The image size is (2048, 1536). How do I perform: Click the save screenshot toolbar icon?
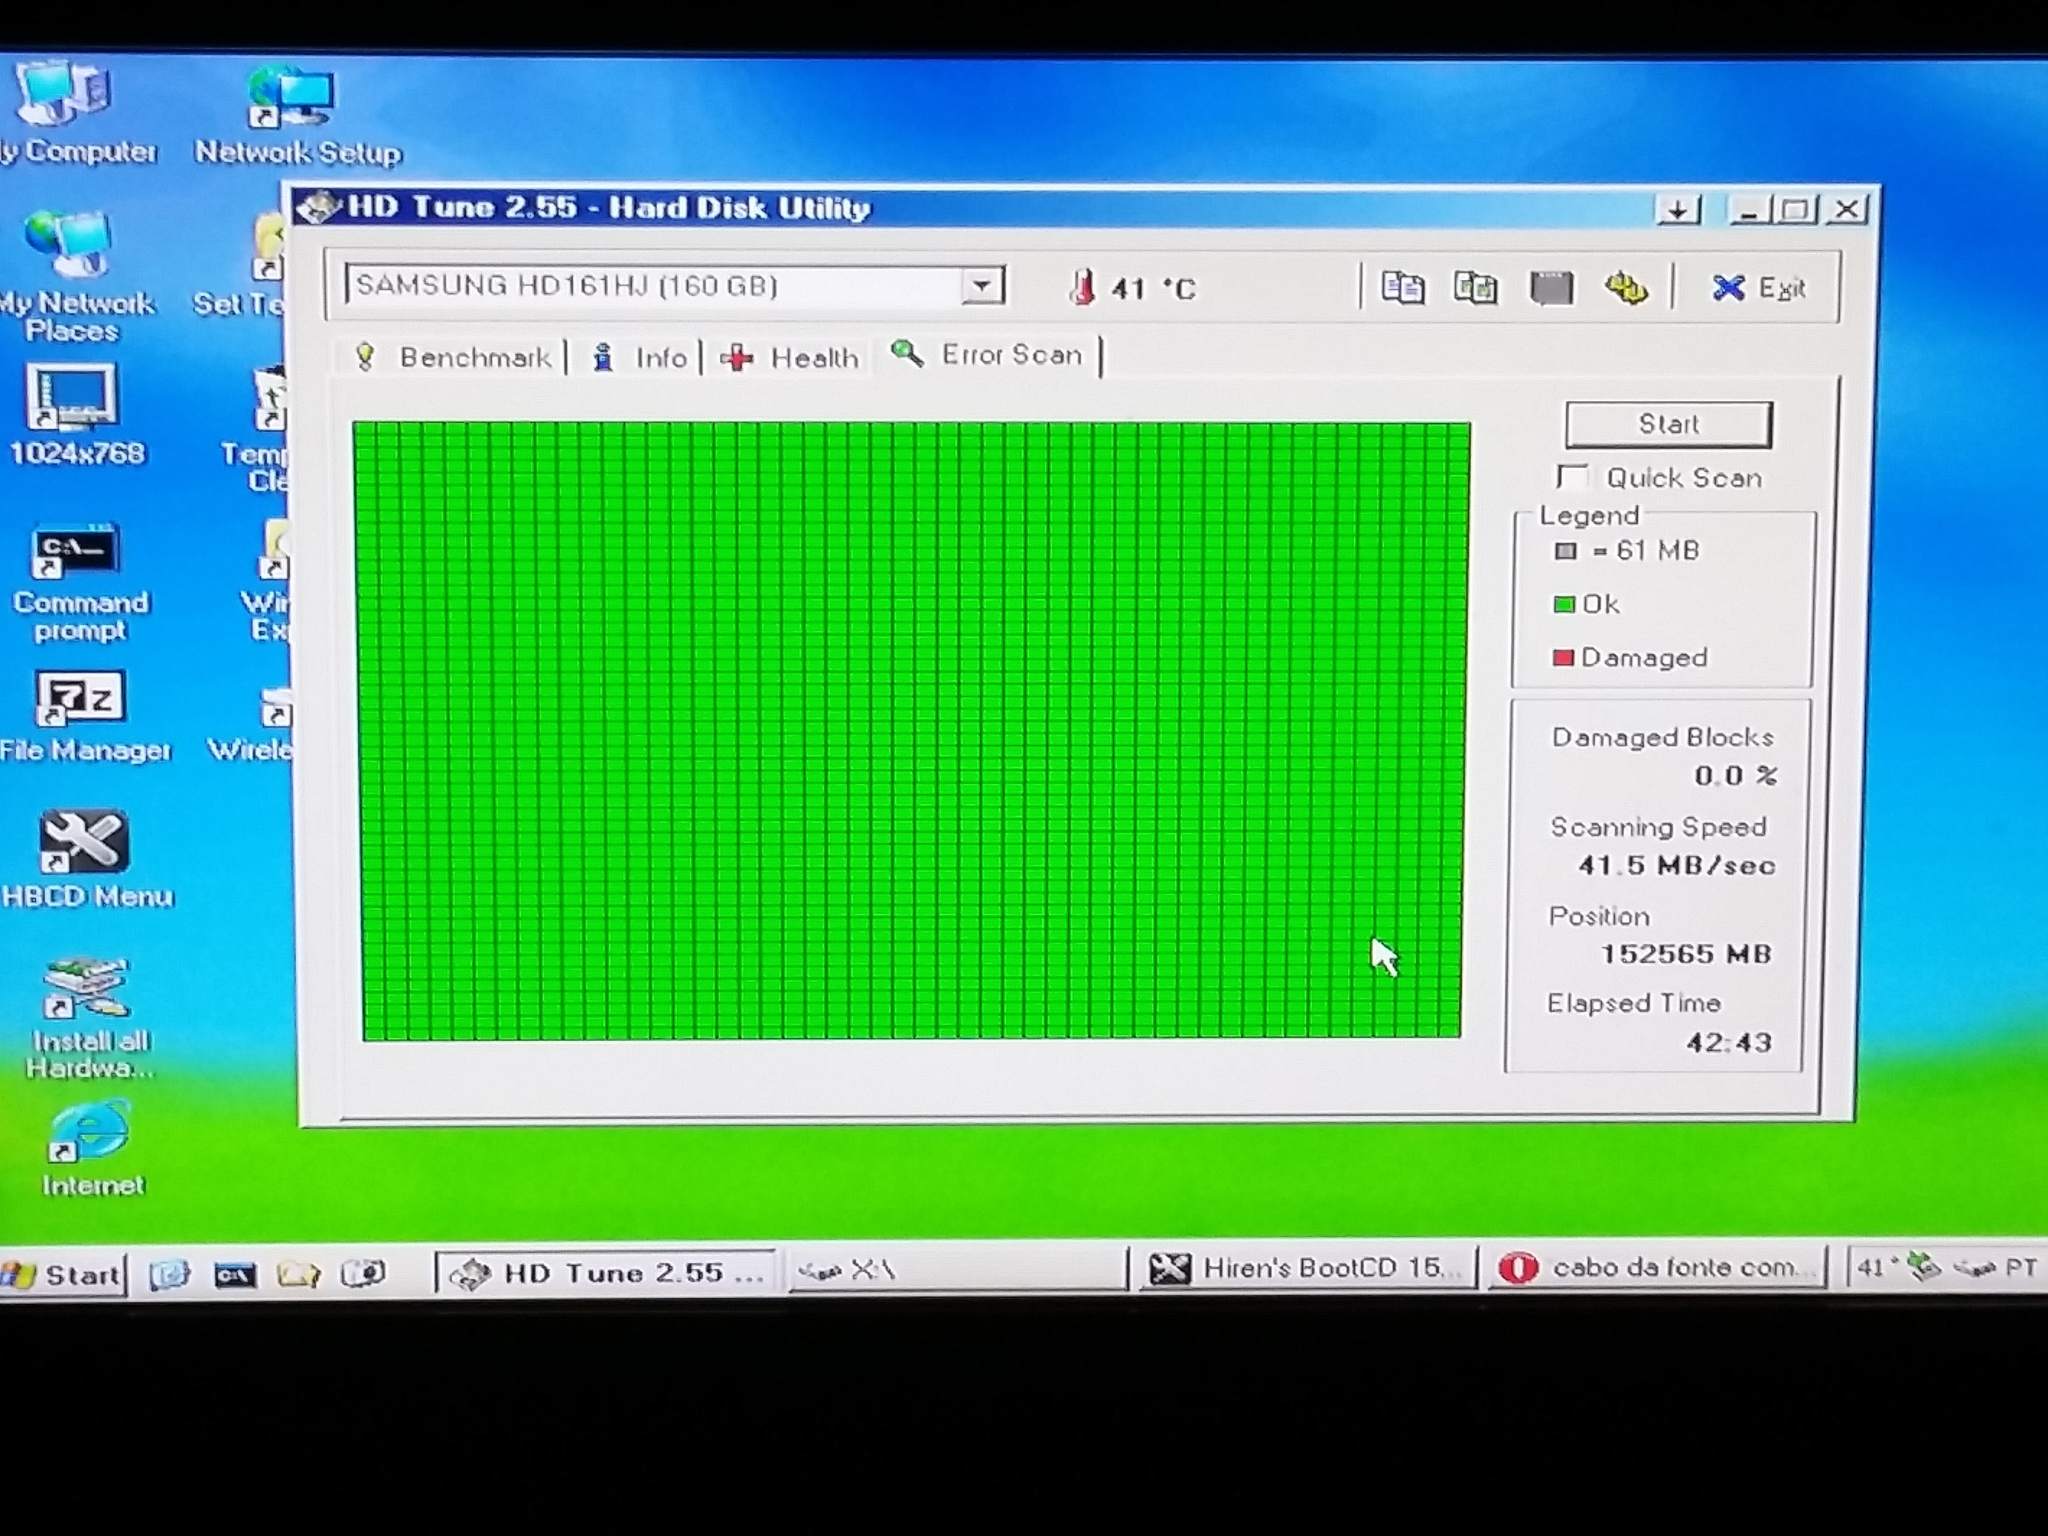tap(1551, 288)
